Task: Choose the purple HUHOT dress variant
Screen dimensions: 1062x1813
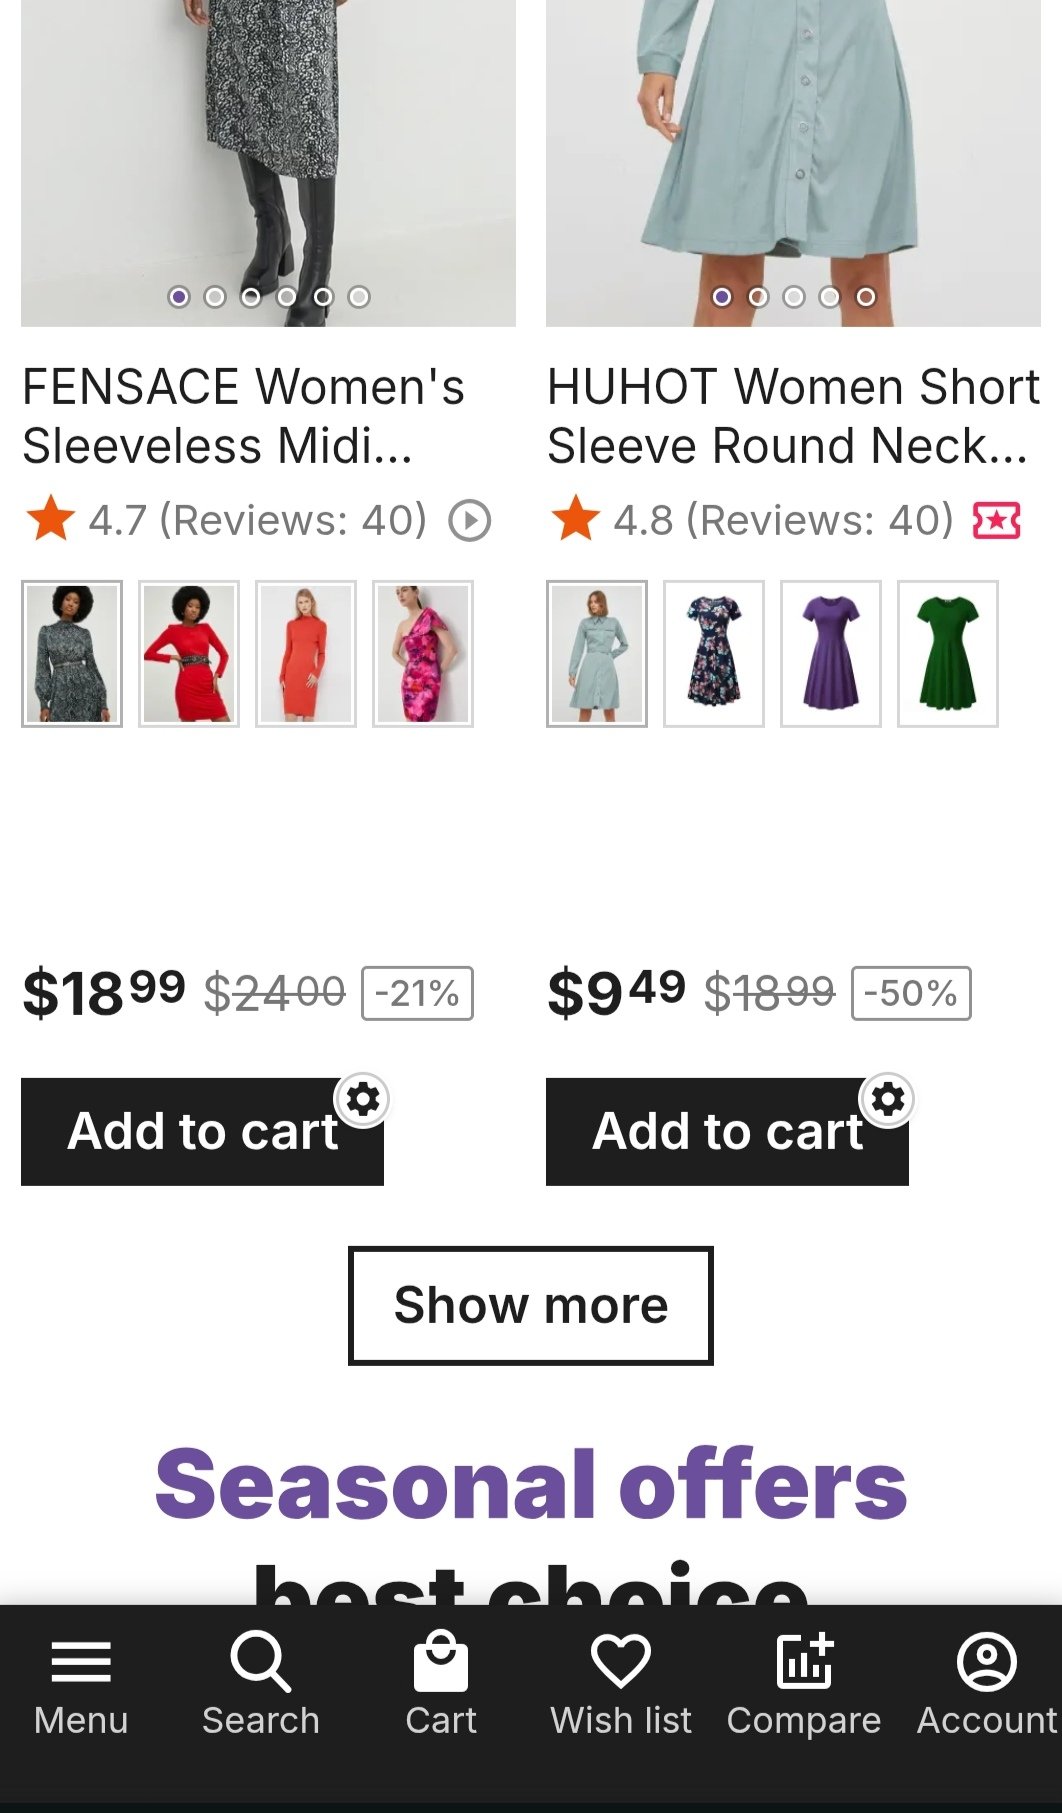Action: pyautogui.click(x=831, y=654)
